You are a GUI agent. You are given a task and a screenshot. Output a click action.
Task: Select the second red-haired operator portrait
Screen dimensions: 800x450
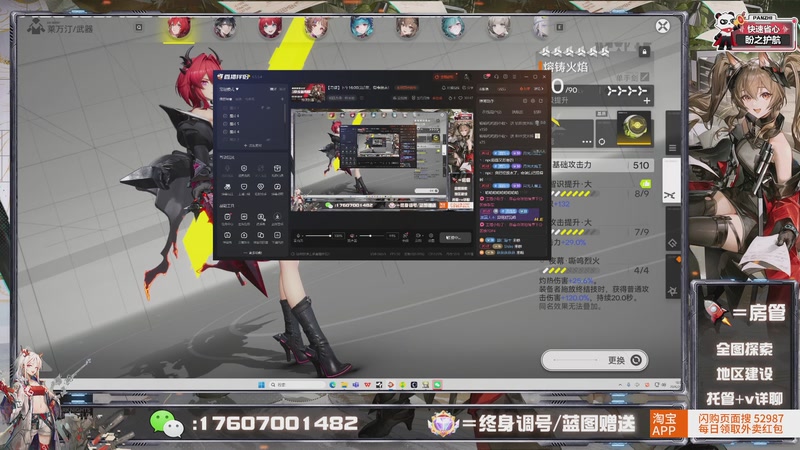point(270,28)
